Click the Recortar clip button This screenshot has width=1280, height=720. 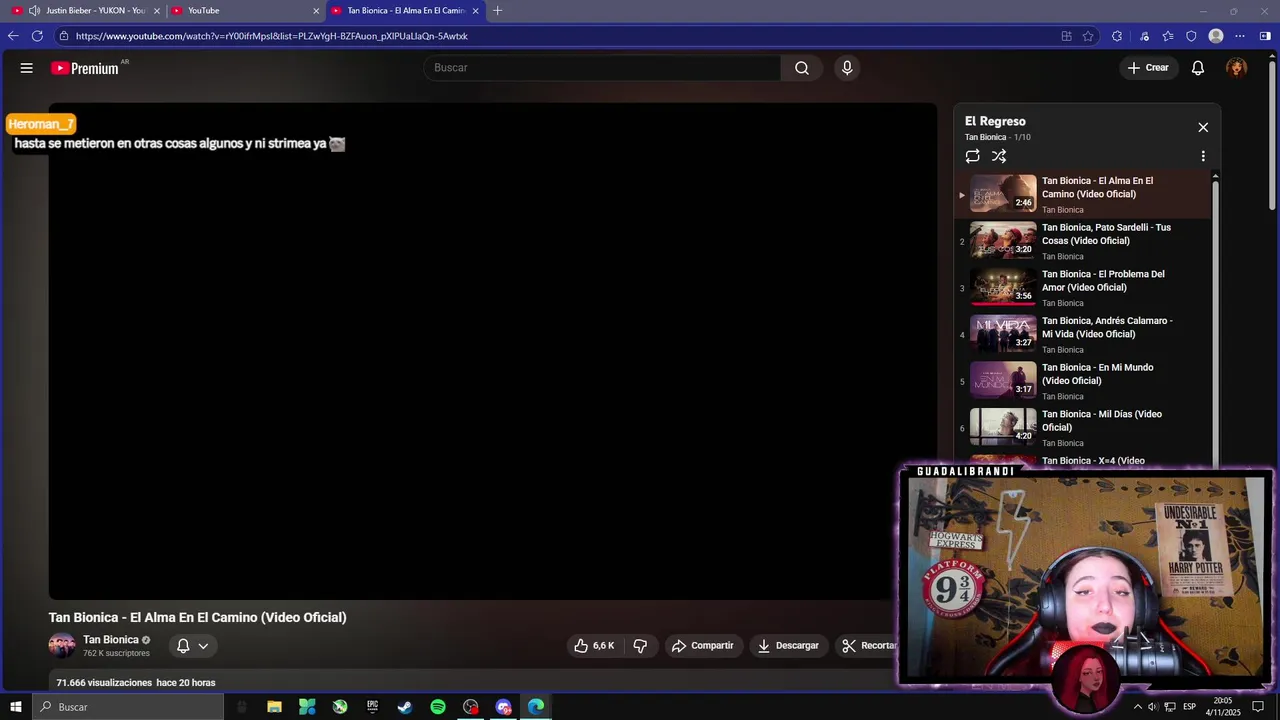tap(868, 646)
